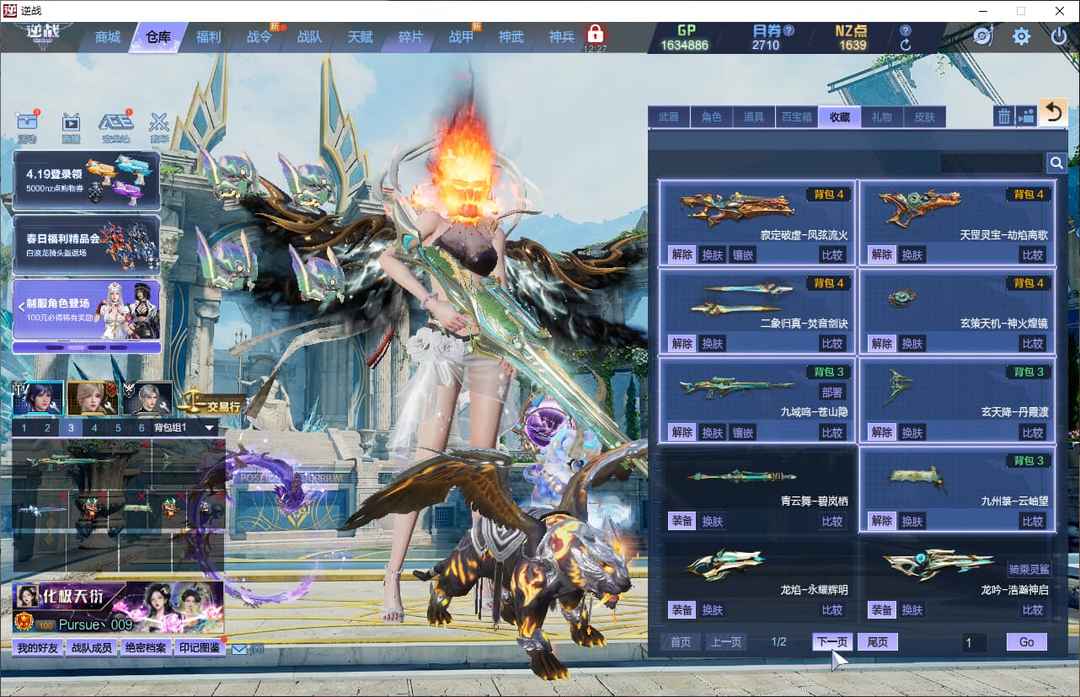Screen dimensions: 1080x697
Task: Select the blonde character portrait
Action: pyautogui.click(x=93, y=397)
